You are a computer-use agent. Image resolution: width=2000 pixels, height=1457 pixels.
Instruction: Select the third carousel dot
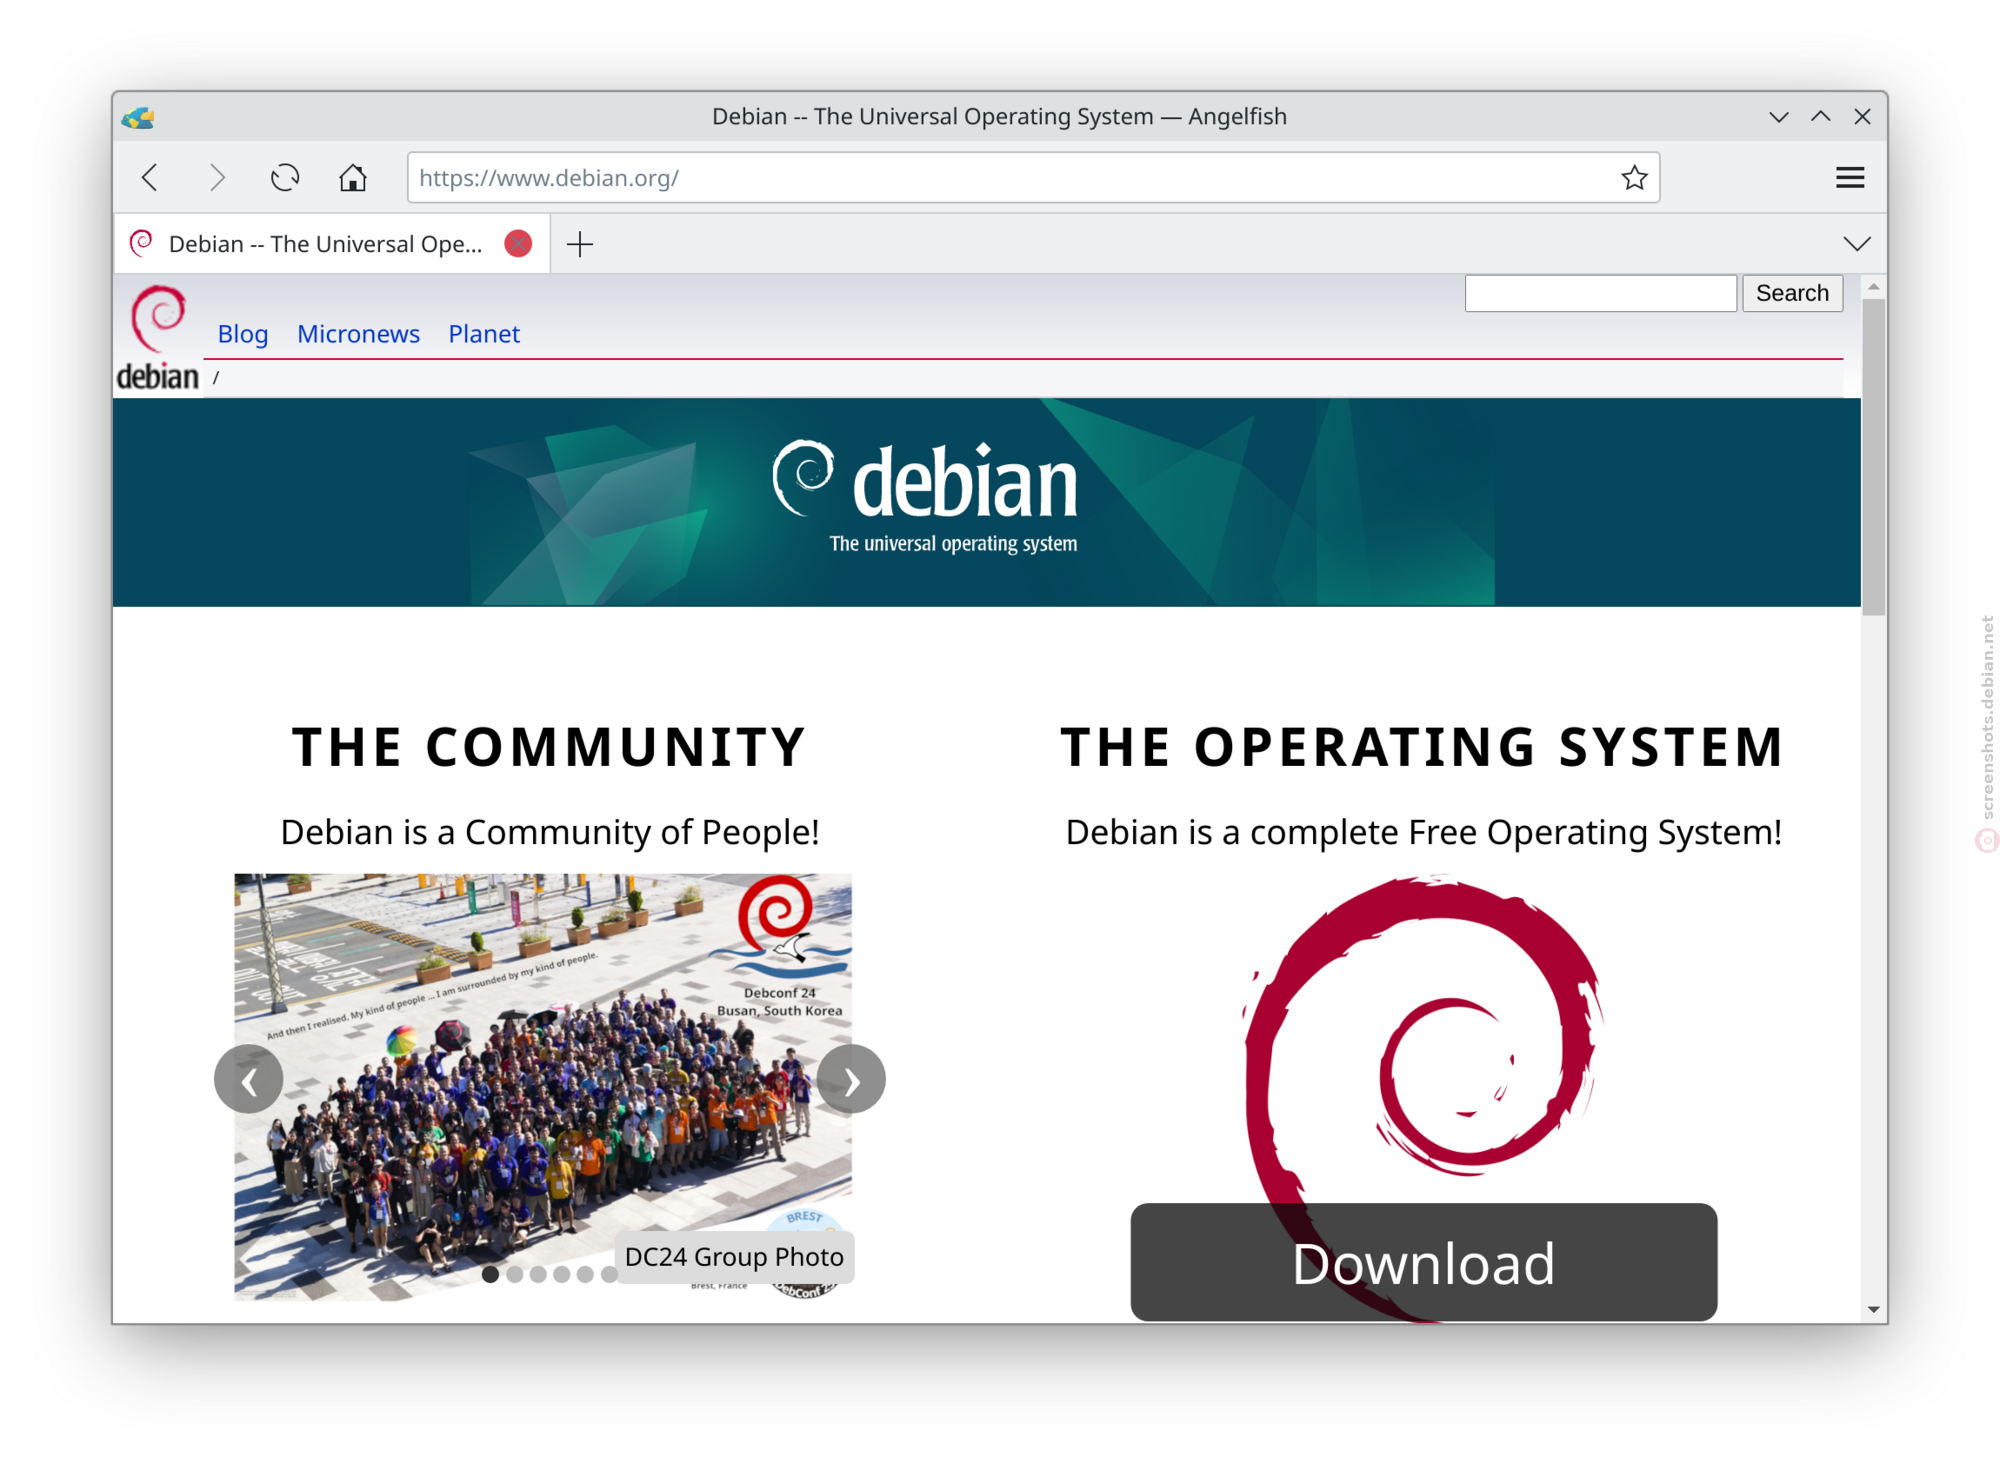tap(538, 1274)
